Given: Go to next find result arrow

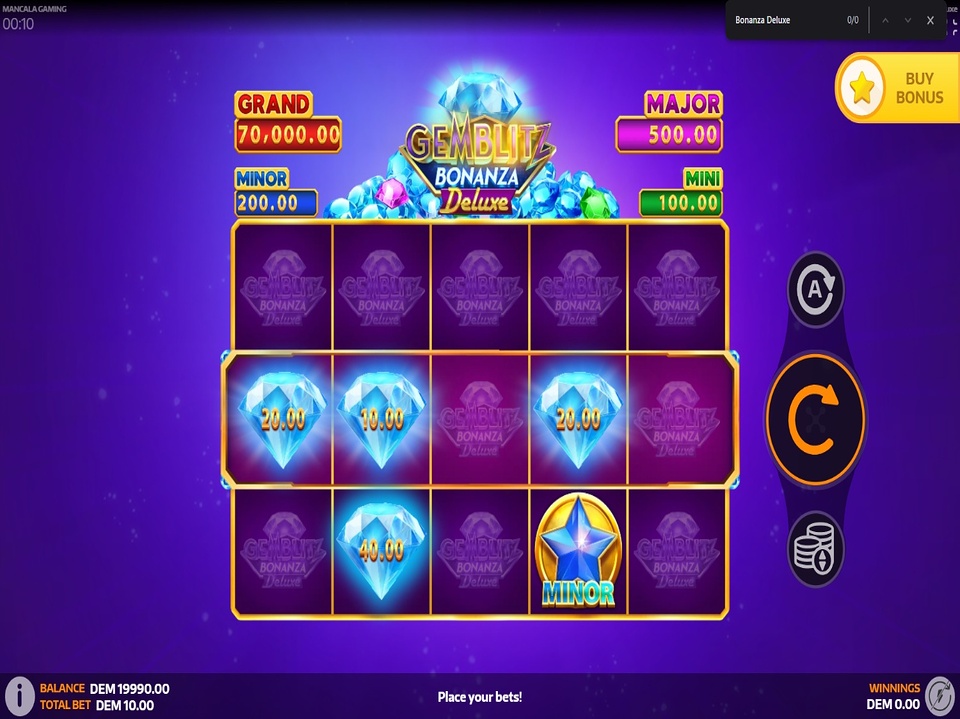Looking at the screenshot, I should click(x=908, y=20).
